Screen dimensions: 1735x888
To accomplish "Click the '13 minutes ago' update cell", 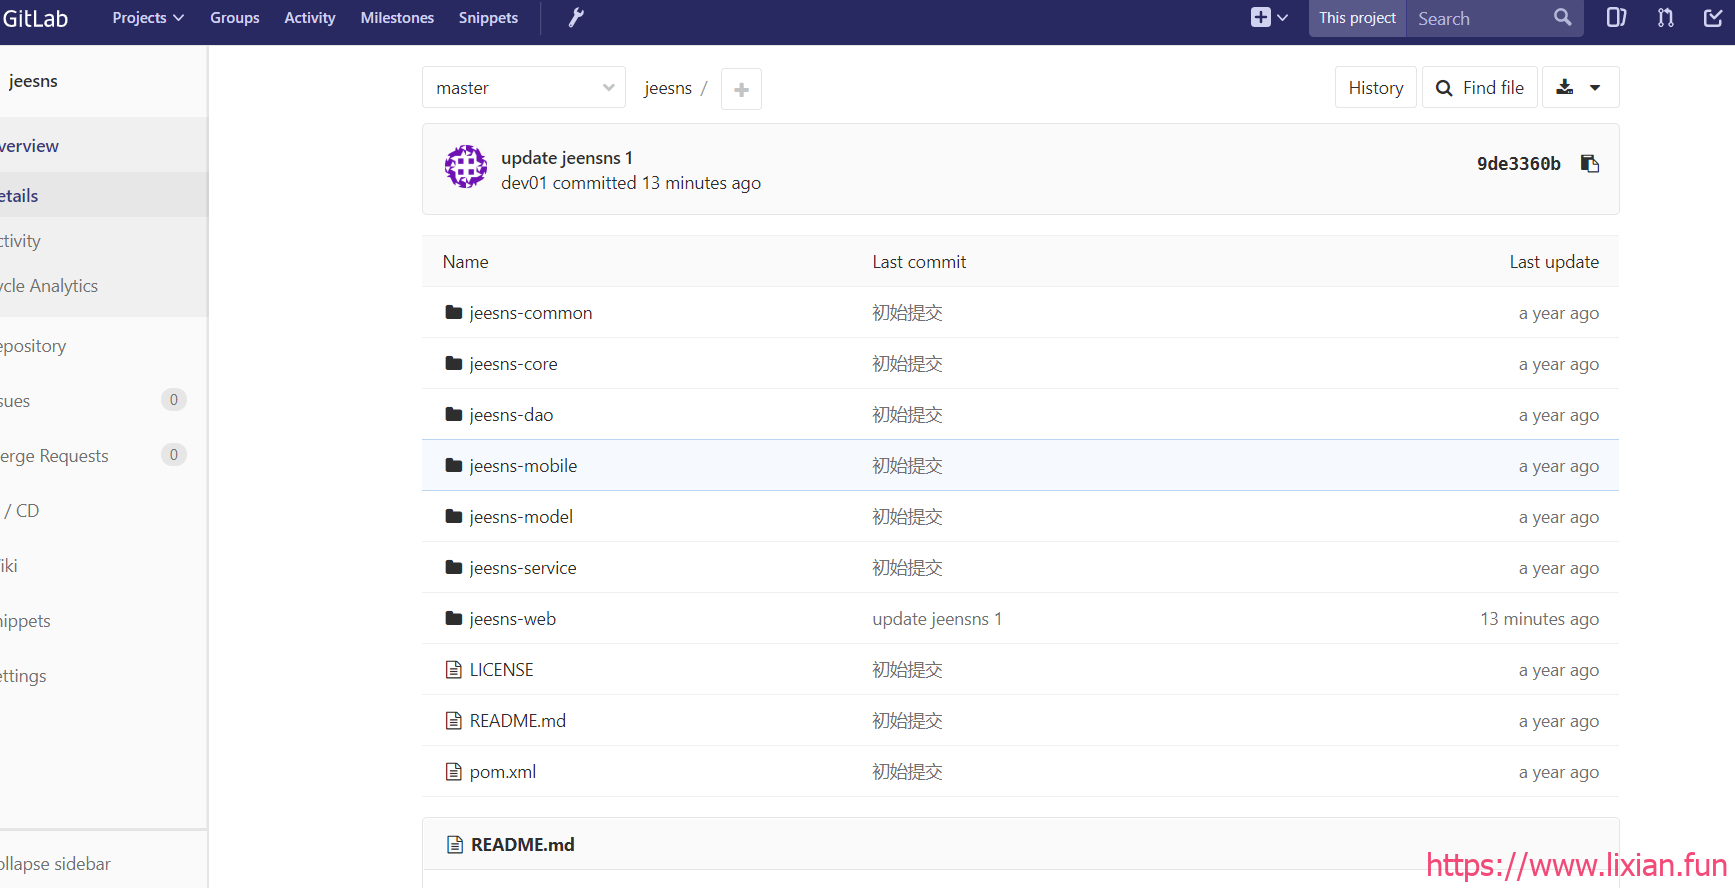I will tap(1539, 619).
